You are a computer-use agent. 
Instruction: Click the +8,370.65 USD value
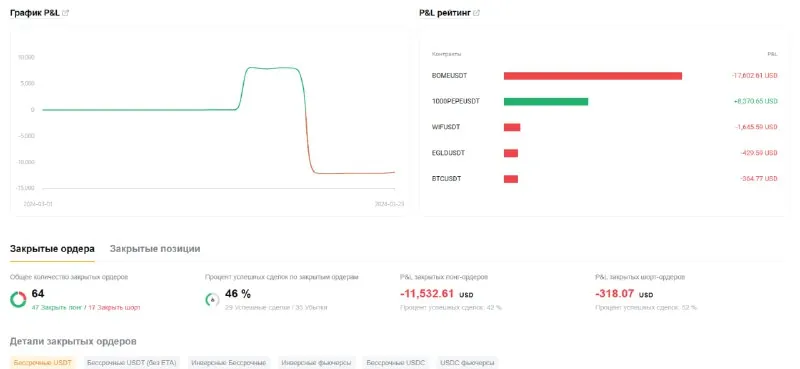[756, 102]
